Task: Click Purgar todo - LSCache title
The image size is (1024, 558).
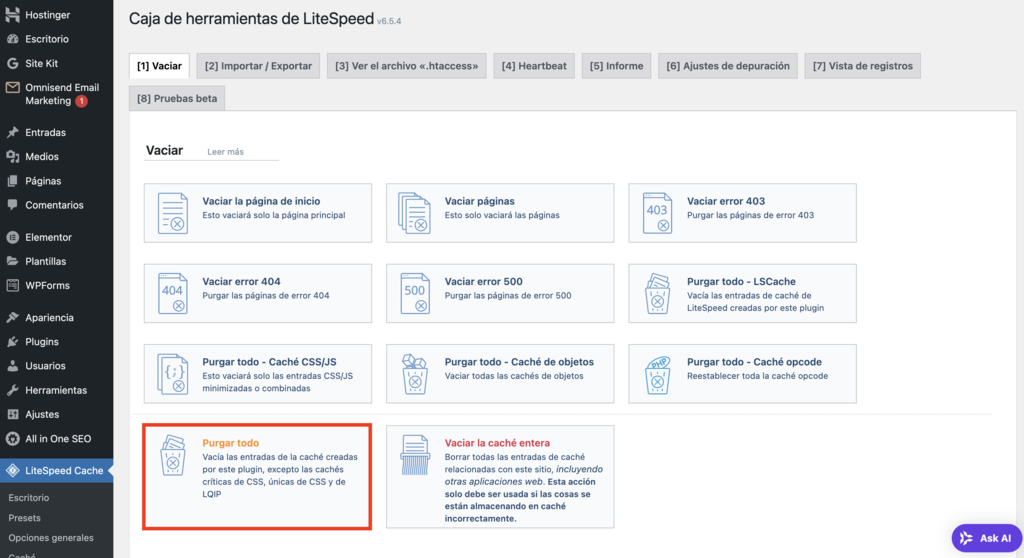Action: click(741, 282)
